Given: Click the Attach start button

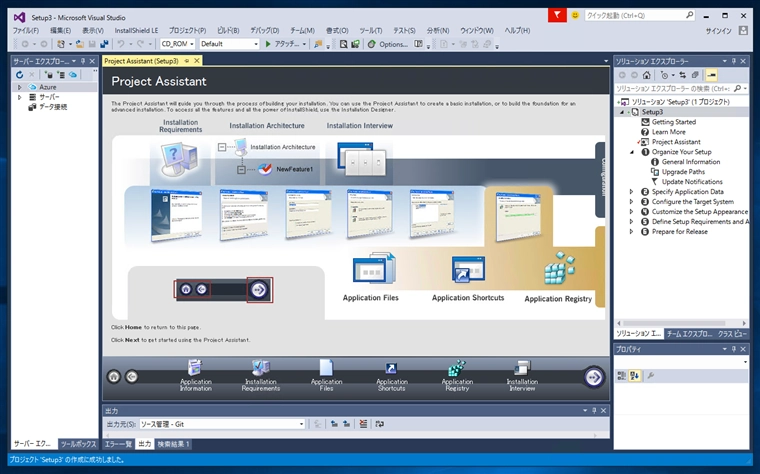Looking at the screenshot, I should [x=286, y=44].
